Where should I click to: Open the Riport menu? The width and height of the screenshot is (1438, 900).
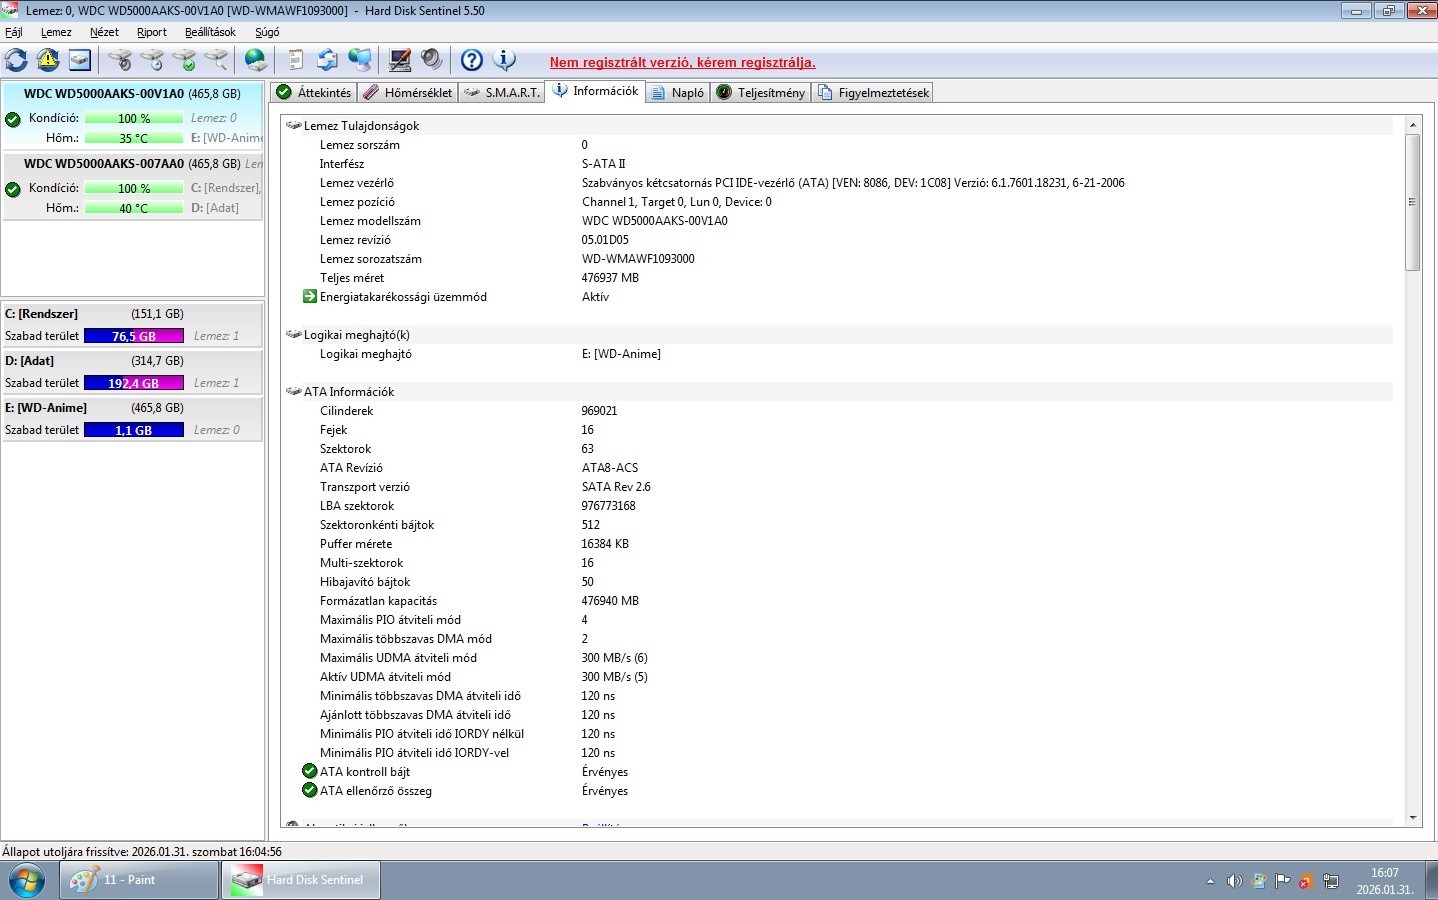point(152,32)
